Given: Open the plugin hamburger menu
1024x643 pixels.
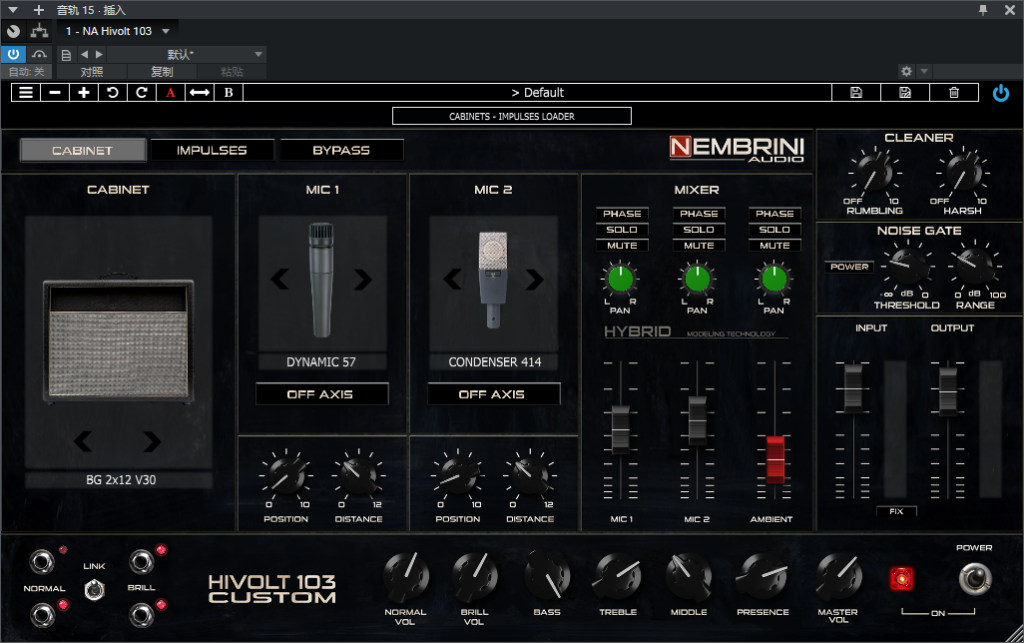Looking at the screenshot, I should 25,93.
